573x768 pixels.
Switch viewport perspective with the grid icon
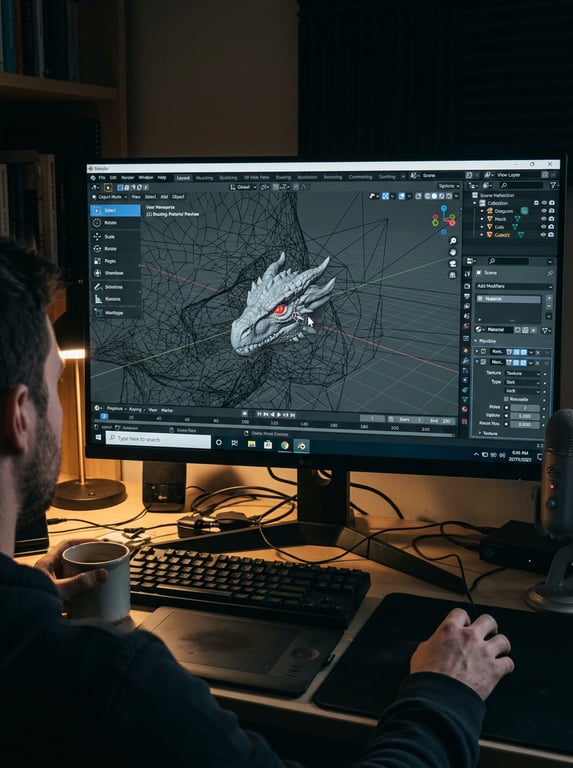[453, 275]
